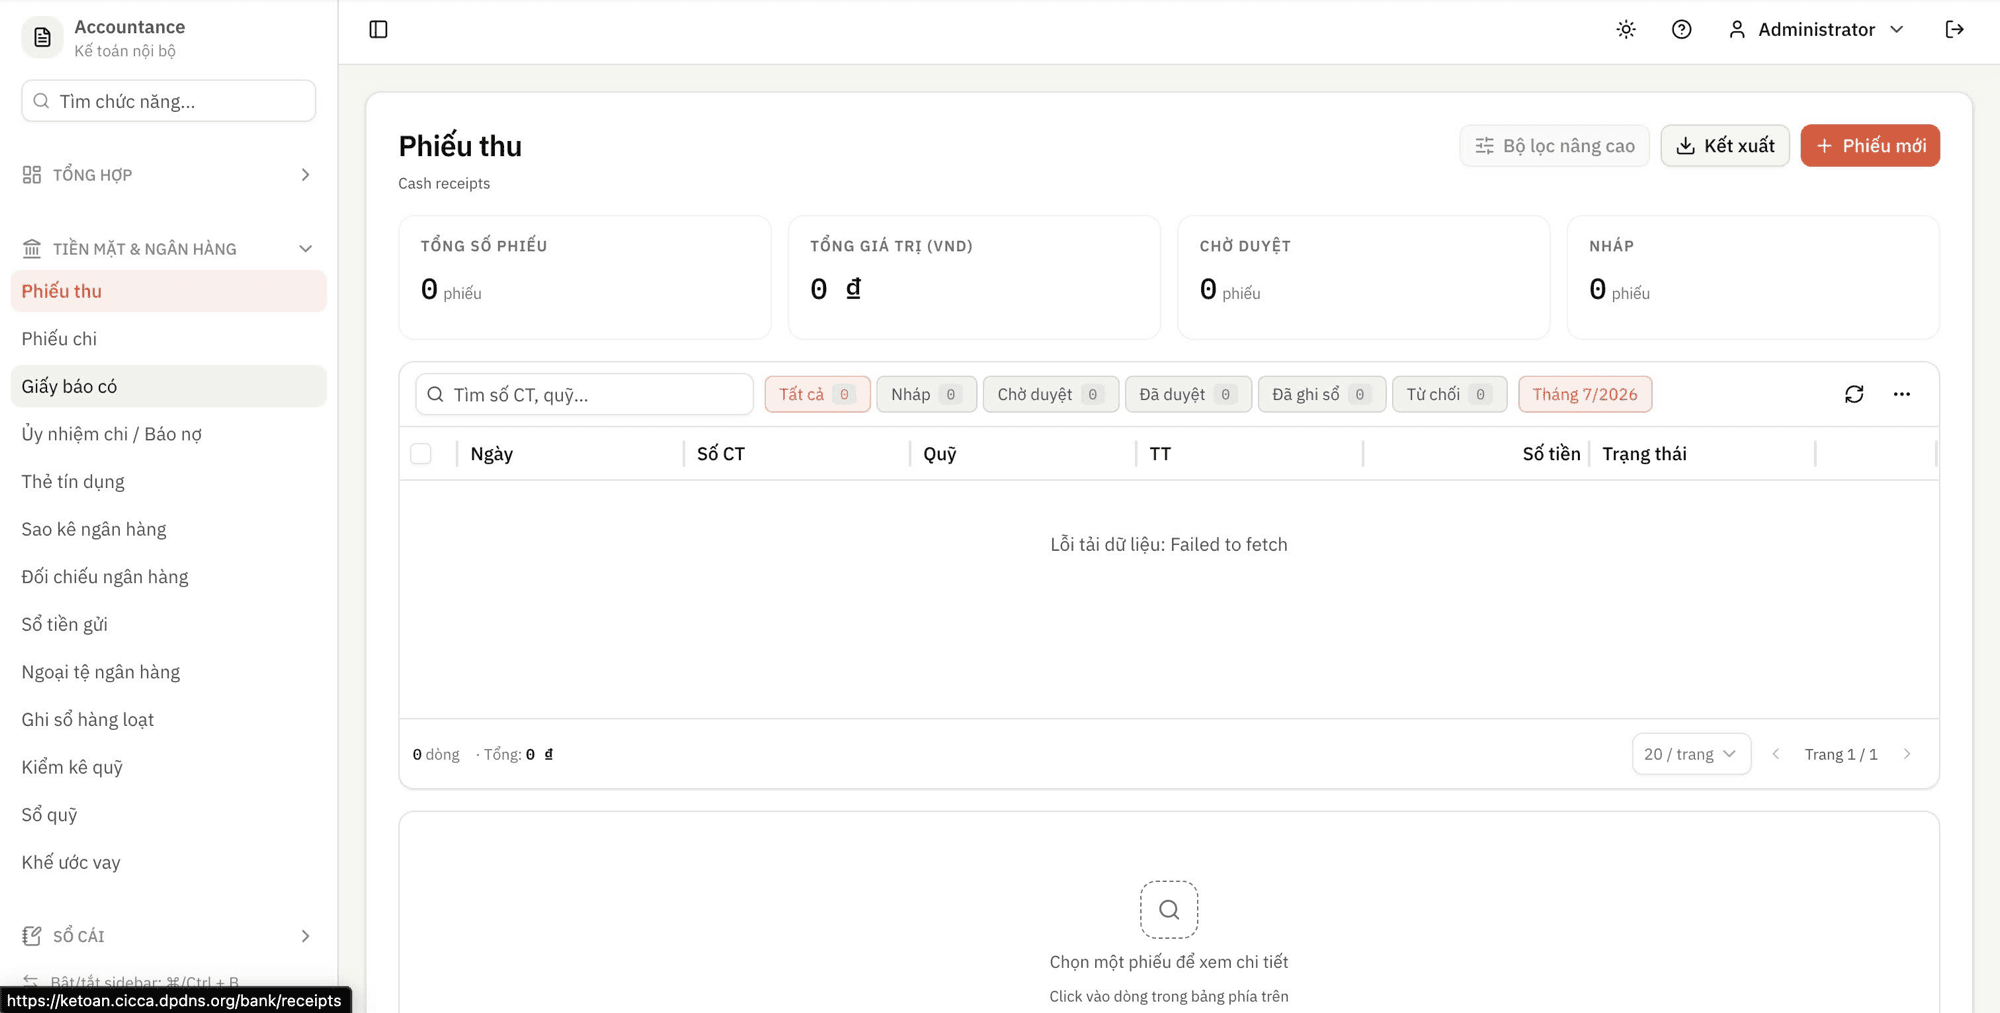Toggle the sidebar panel icon
This screenshot has height=1013, width=2000.
pyautogui.click(x=378, y=30)
